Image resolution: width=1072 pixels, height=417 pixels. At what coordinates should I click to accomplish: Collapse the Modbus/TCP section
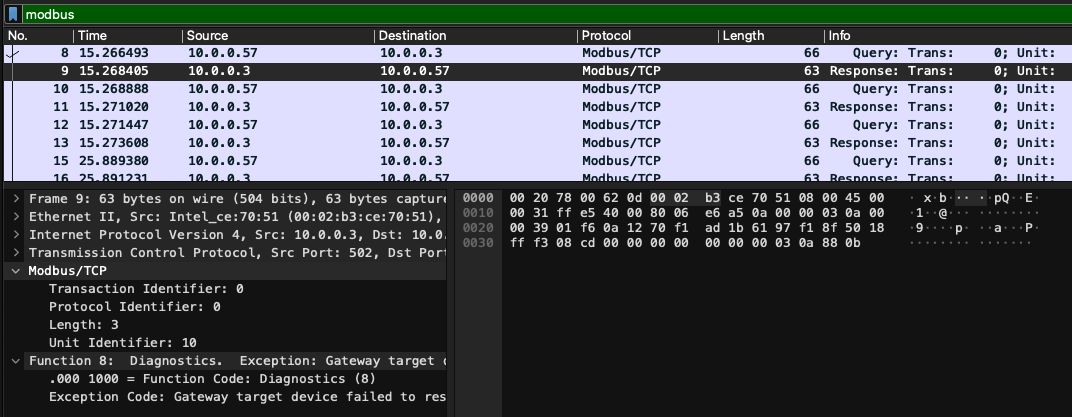click(x=15, y=270)
